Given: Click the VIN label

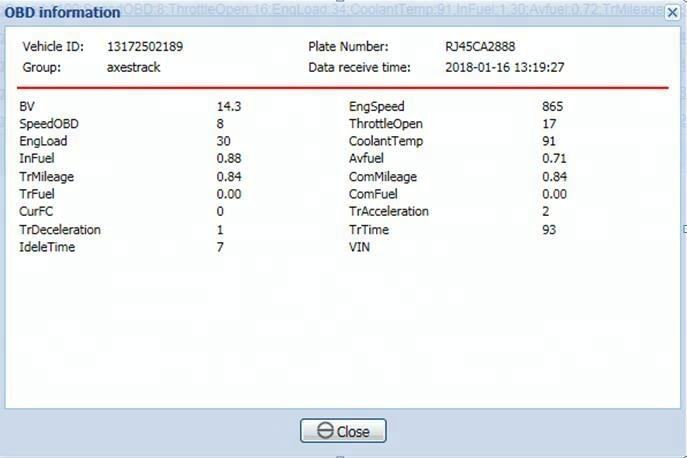Looking at the screenshot, I should tap(359, 247).
